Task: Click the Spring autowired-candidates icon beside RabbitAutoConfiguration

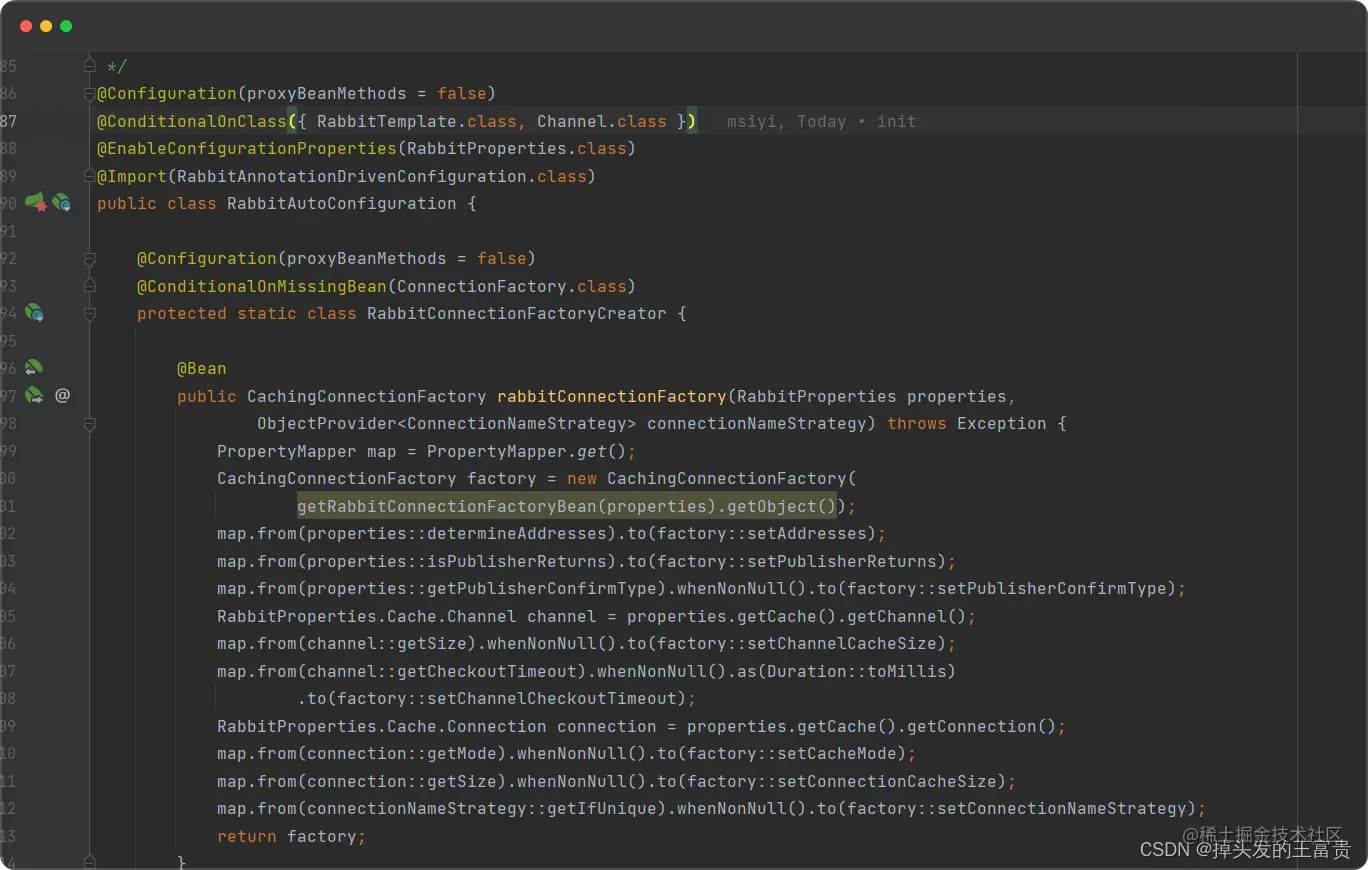Action: click(62, 203)
